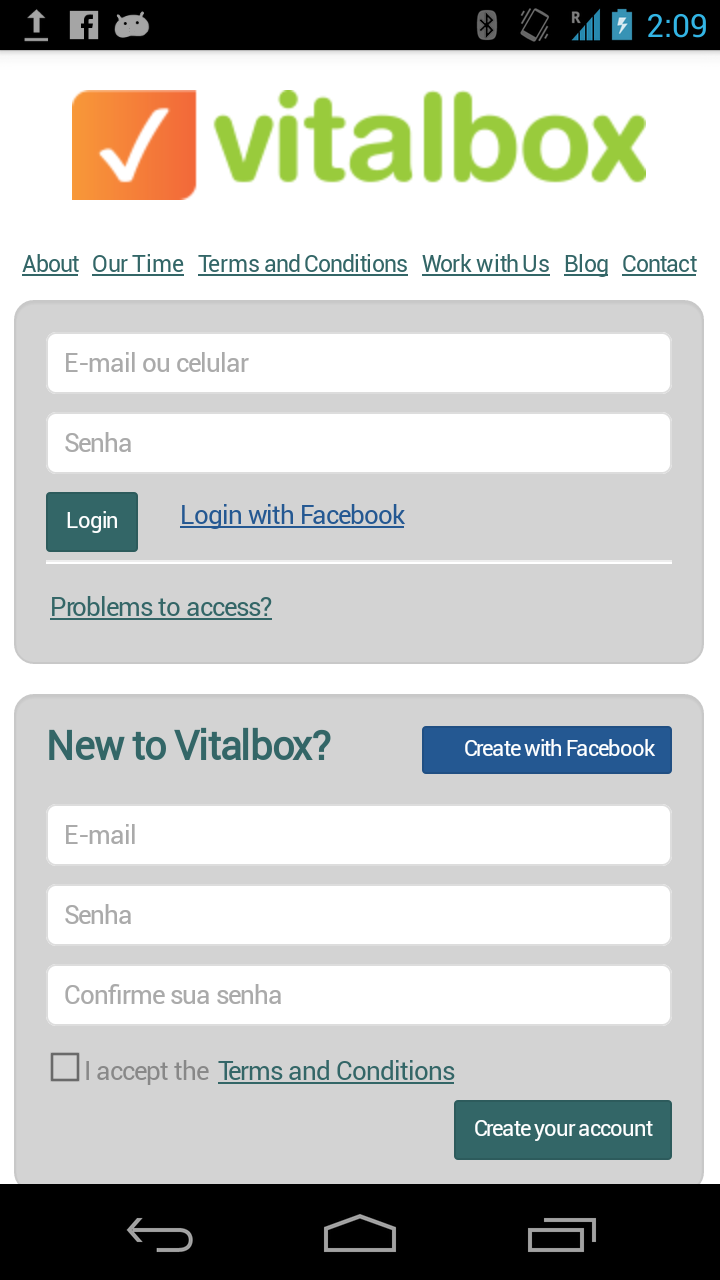Open the About menu link
Viewport: 720px width, 1280px height.
pyautogui.click(x=51, y=264)
